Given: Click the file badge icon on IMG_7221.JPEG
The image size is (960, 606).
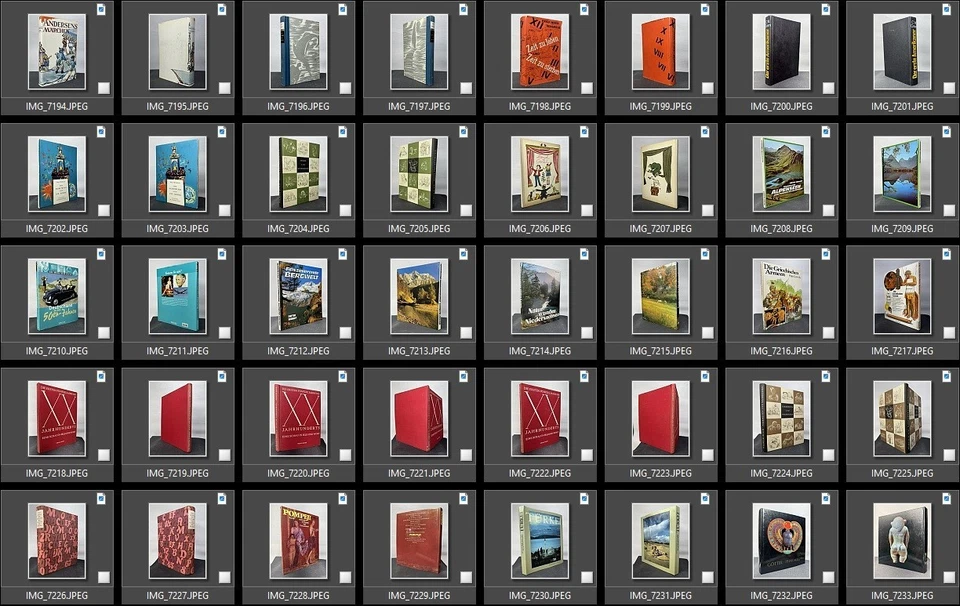Looking at the screenshot, I should 463,376.
